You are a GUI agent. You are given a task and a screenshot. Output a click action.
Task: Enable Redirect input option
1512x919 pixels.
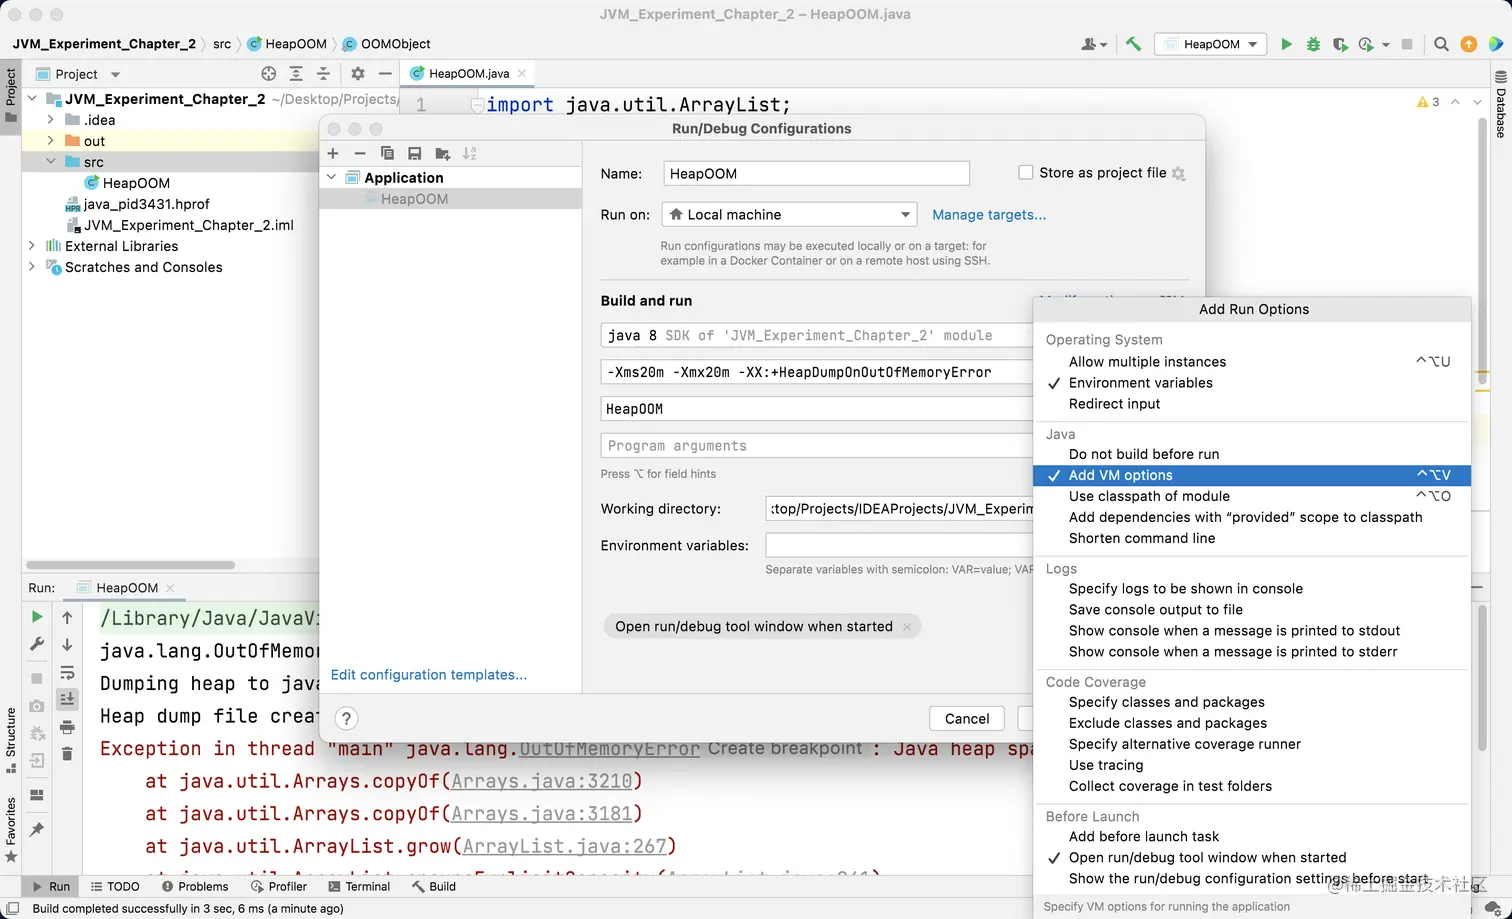point(1252,404)
